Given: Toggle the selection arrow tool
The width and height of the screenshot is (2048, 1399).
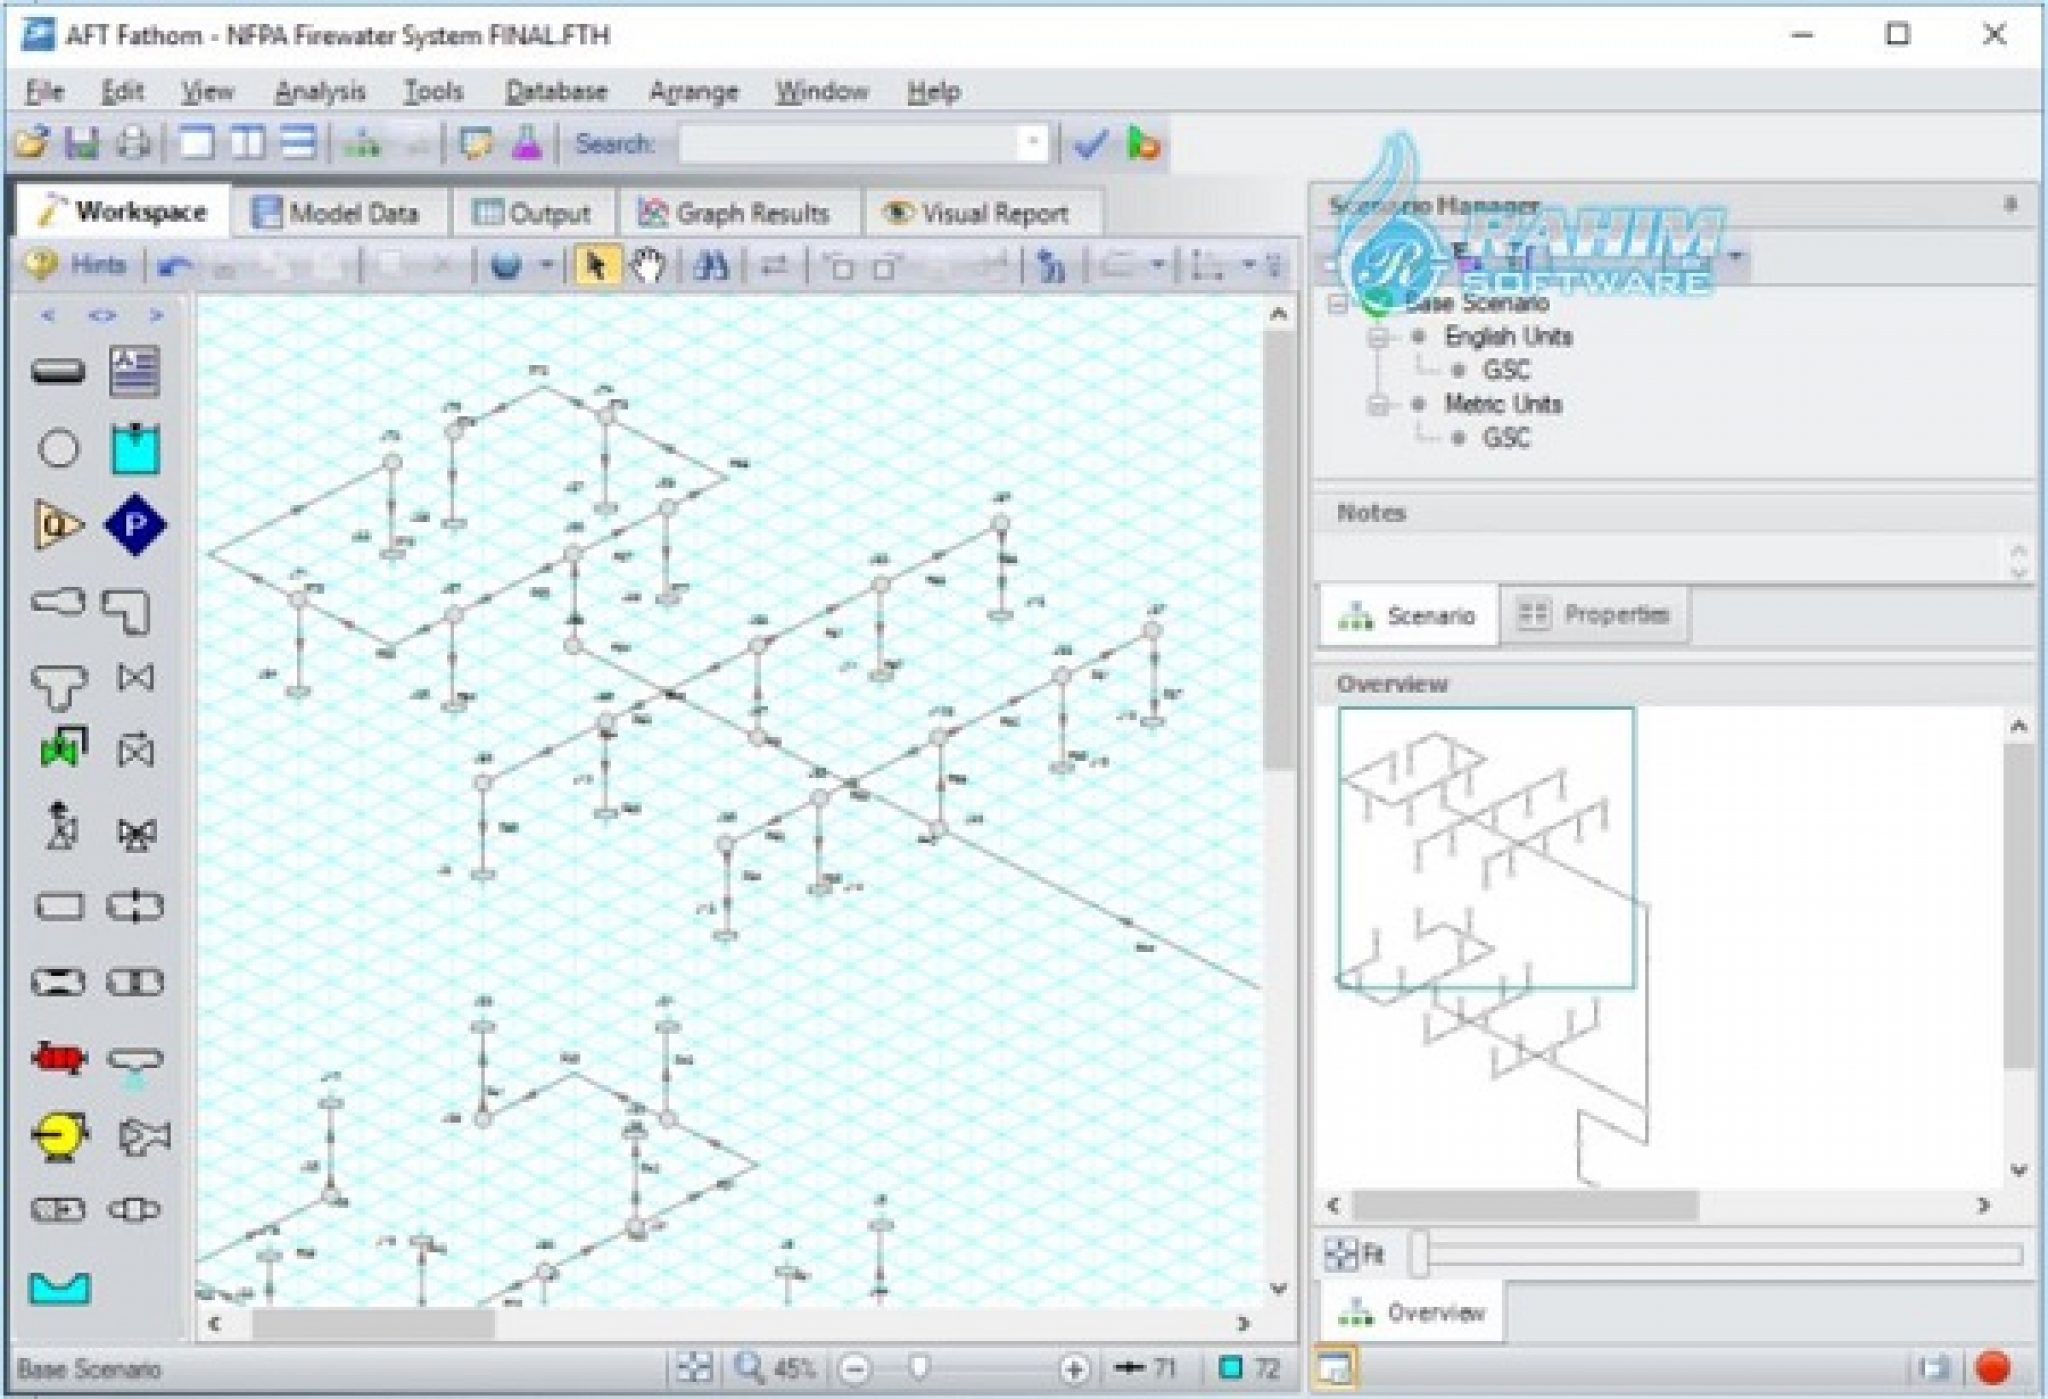Looking at the screenshot, I should point(594,266).
